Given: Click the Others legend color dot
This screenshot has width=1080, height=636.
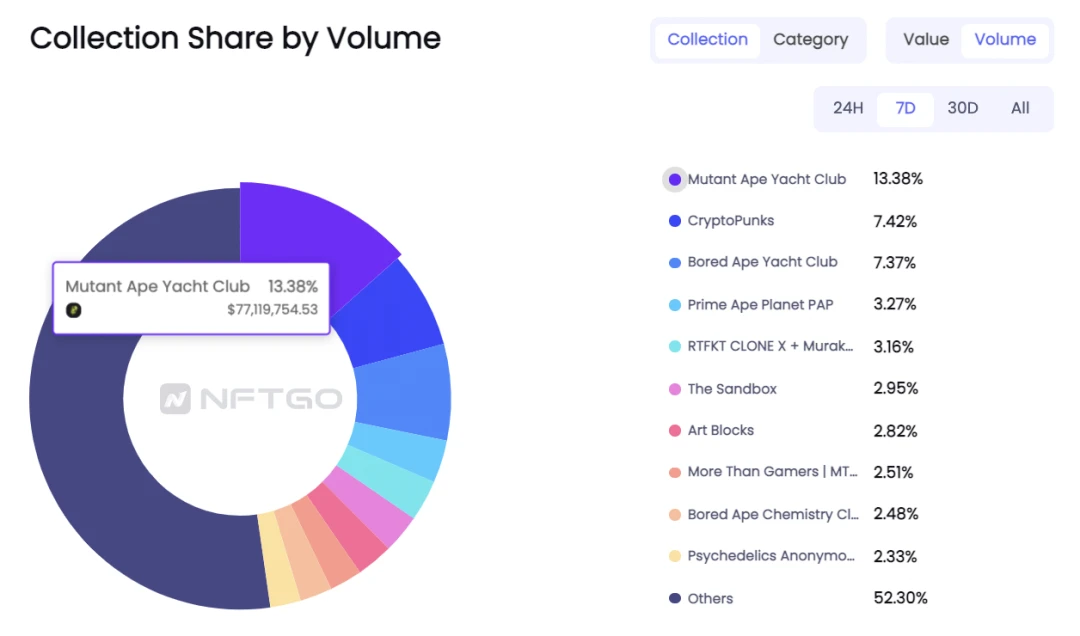Looking at the screenshot, I should 675,598.
